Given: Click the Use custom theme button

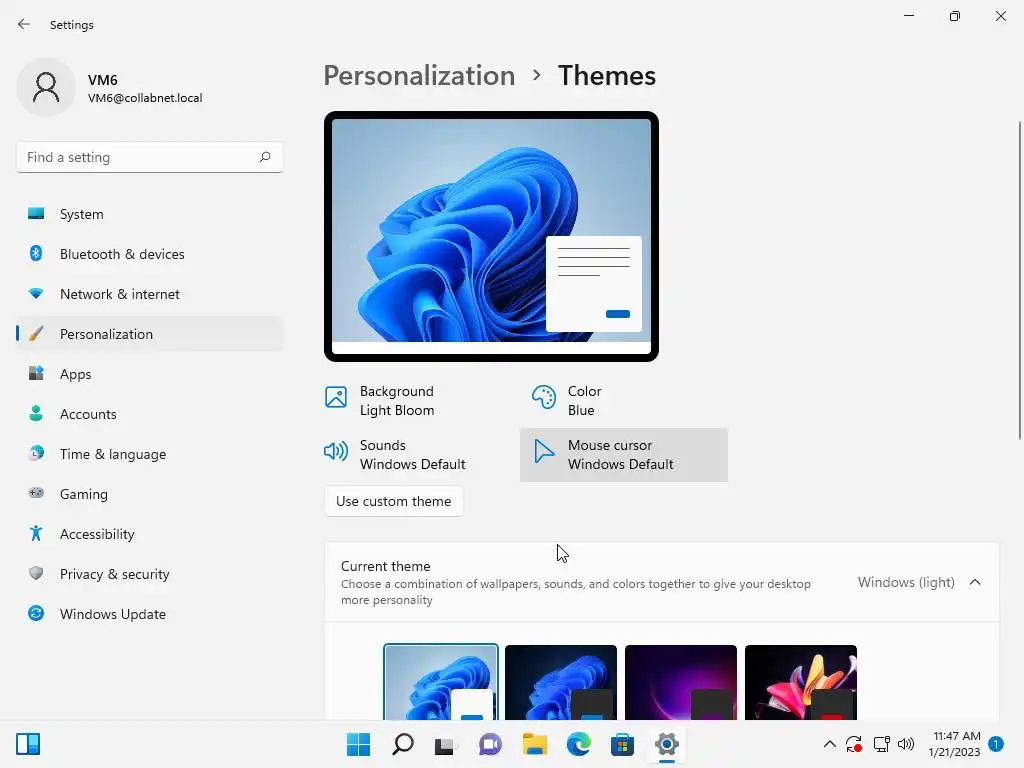Looking at the screenshot, I should 394,501.
